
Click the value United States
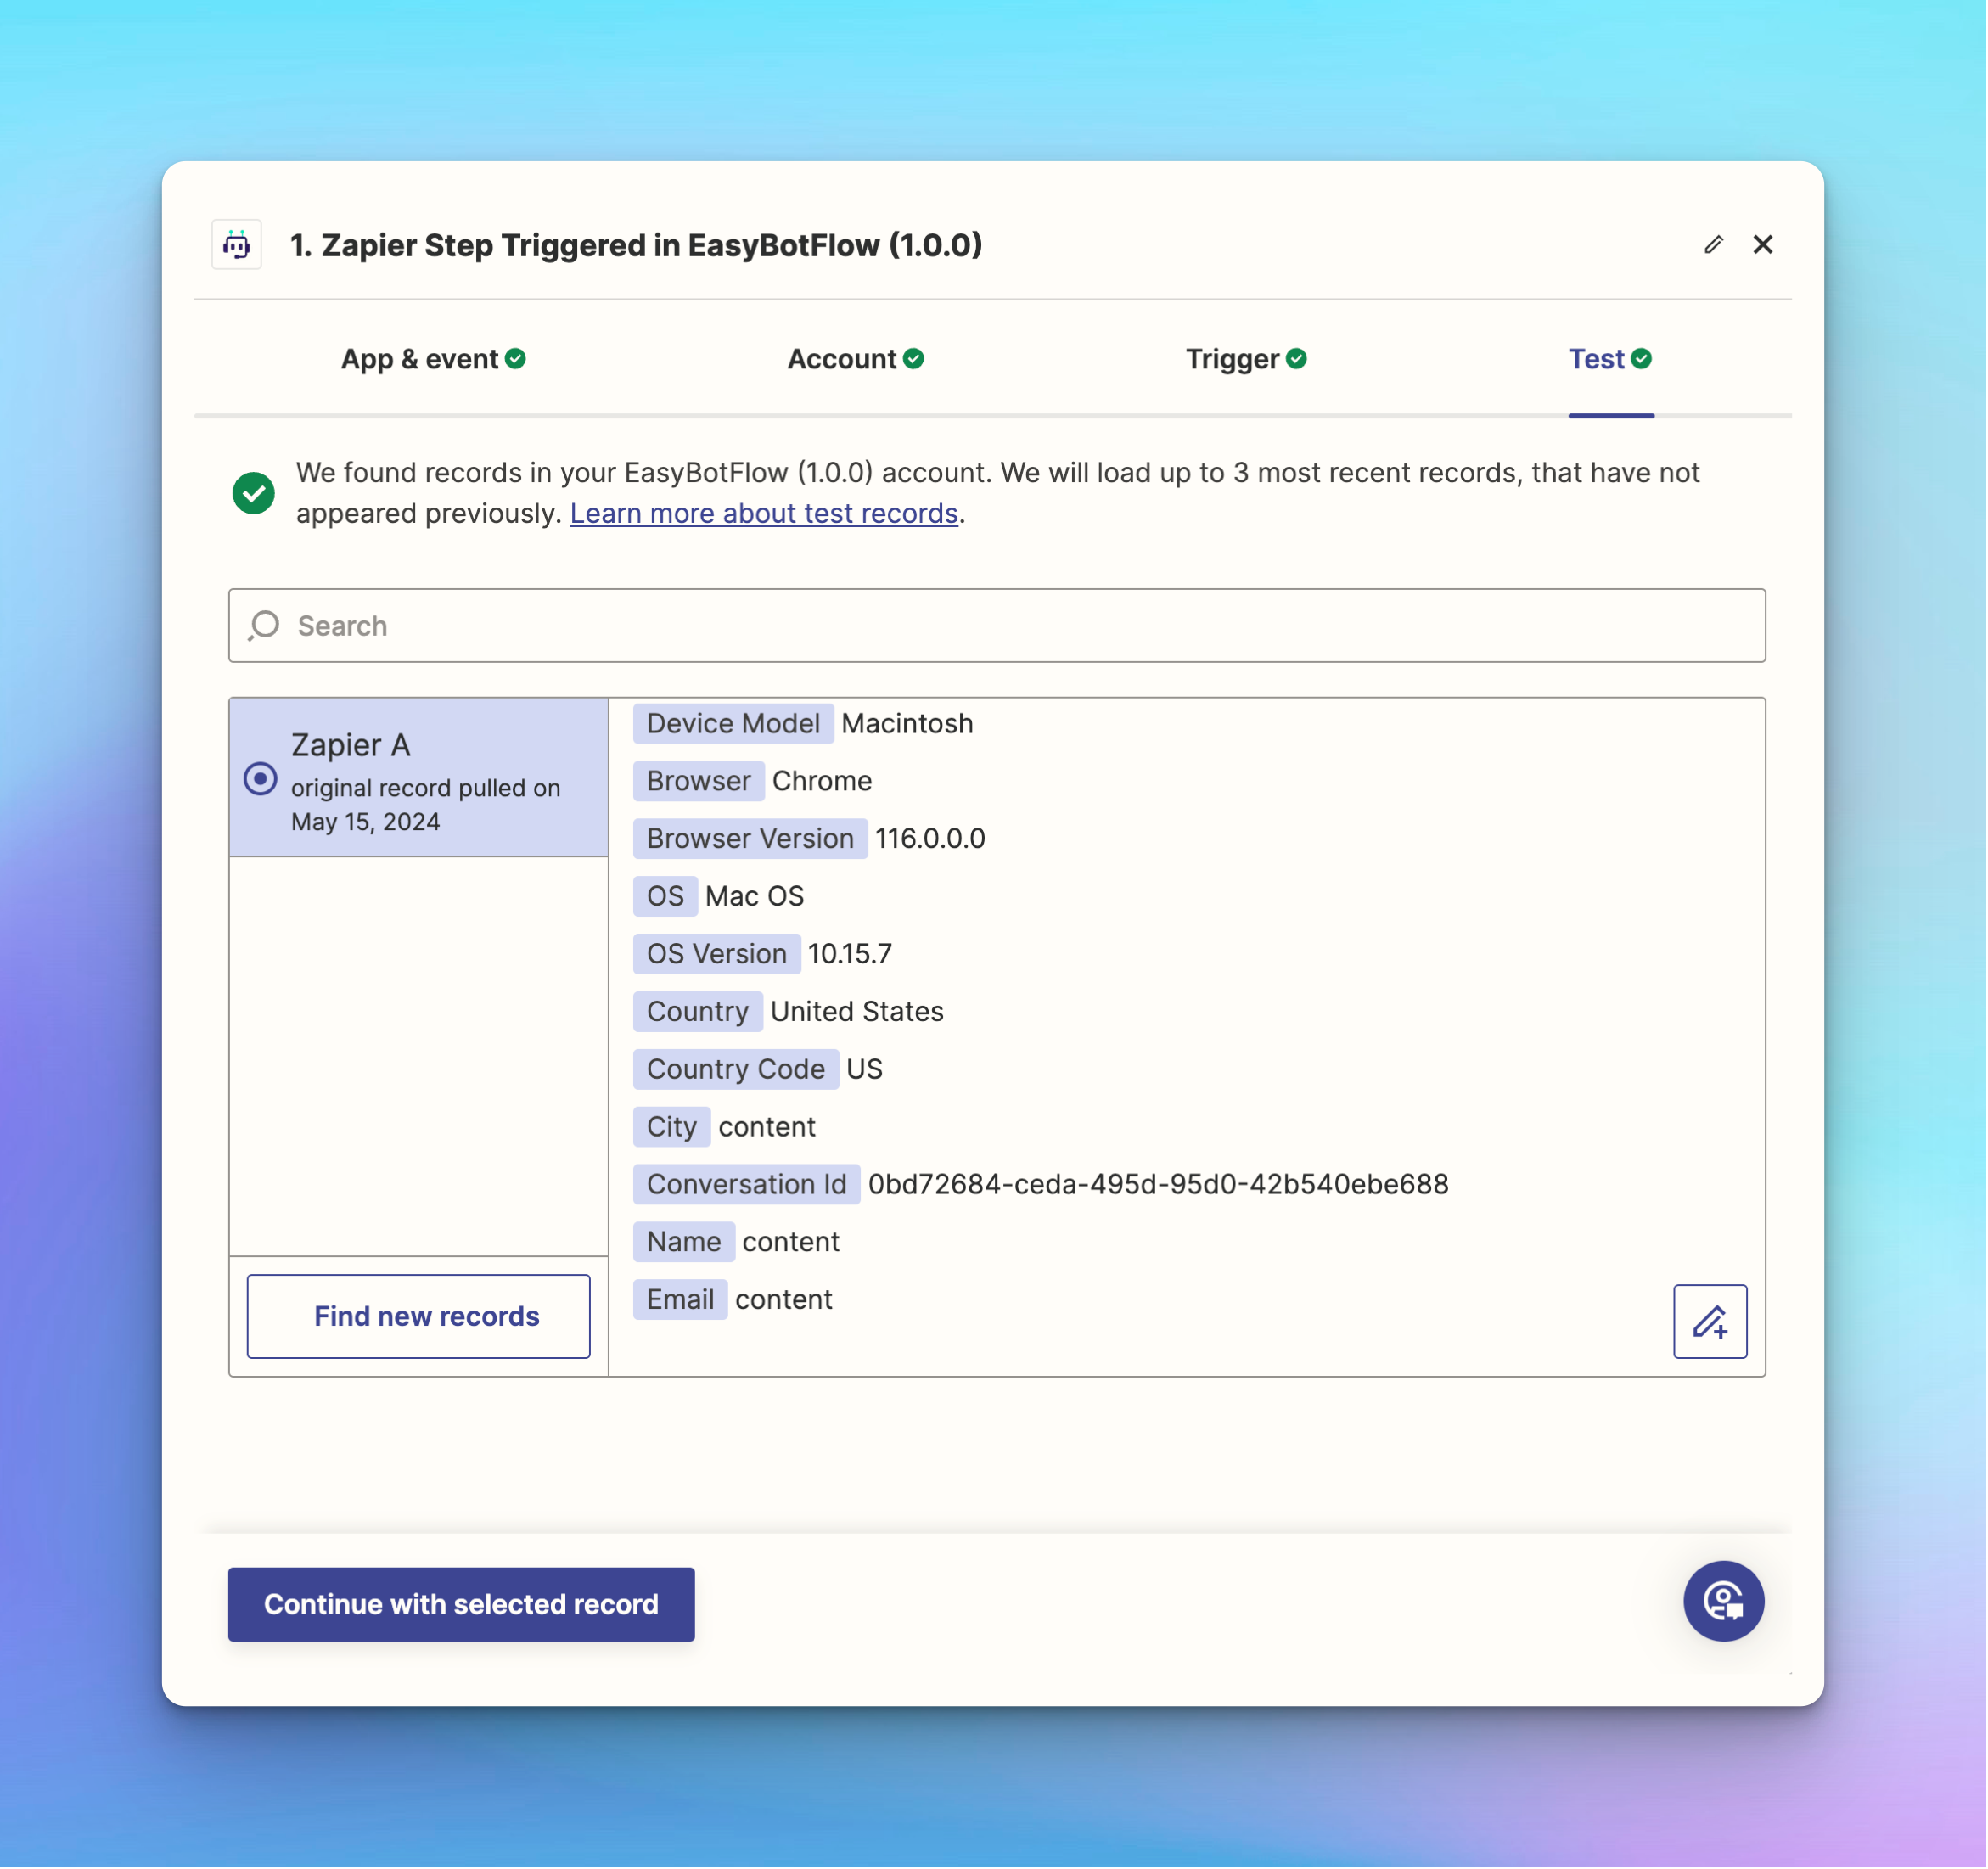857,1012
